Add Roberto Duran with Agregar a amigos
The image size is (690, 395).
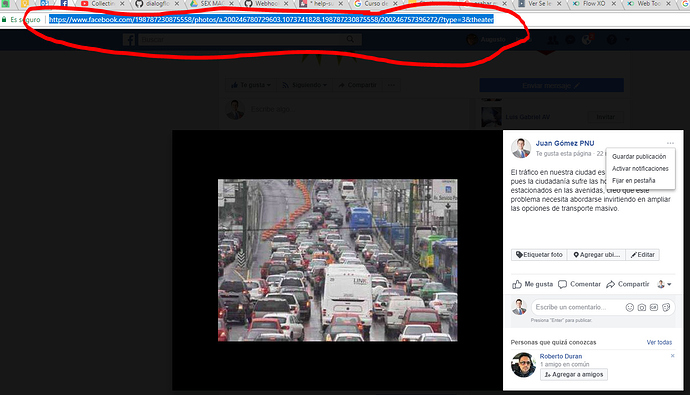click(x=574, y=374)
